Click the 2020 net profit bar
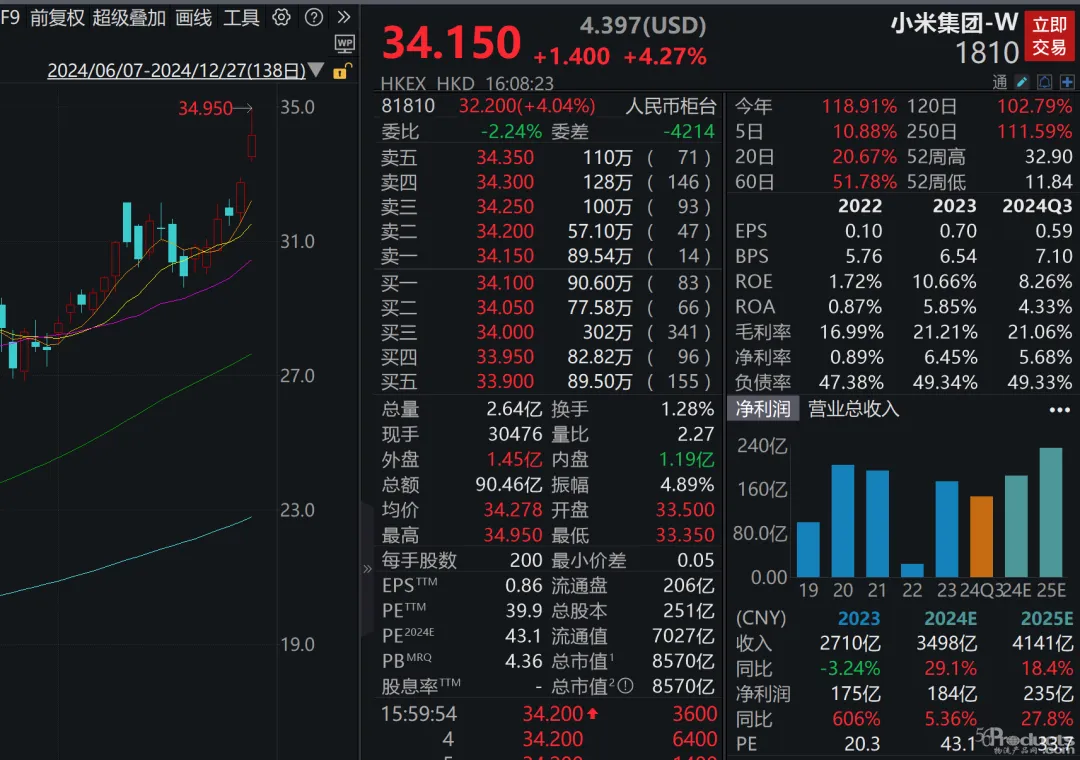The width and height of the screenshot is (1080, 760). click(x=843, y=521)
